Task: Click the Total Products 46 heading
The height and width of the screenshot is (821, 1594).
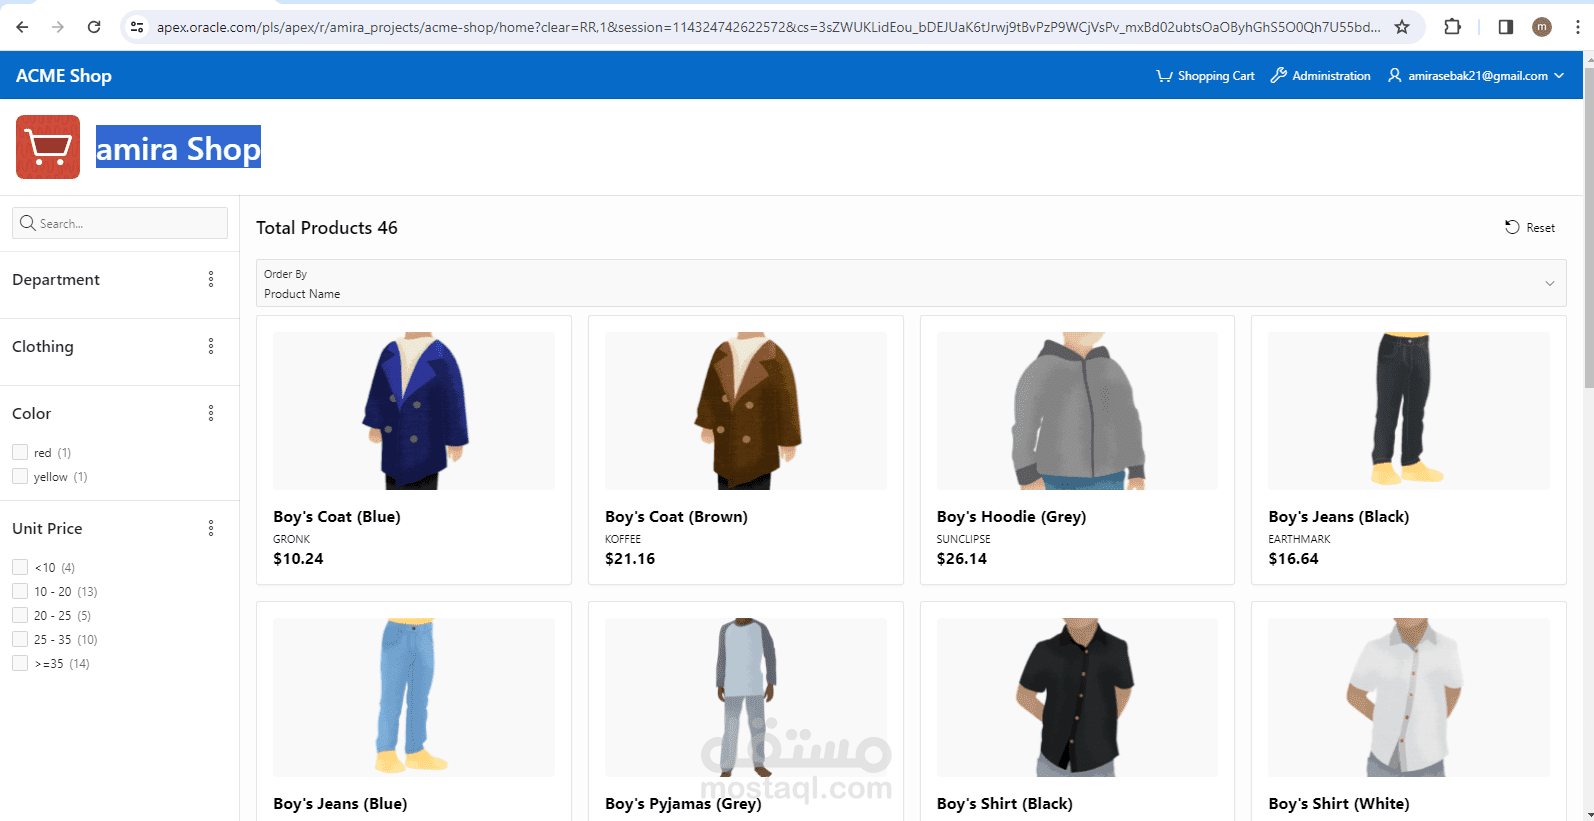Action: point(327,228)
